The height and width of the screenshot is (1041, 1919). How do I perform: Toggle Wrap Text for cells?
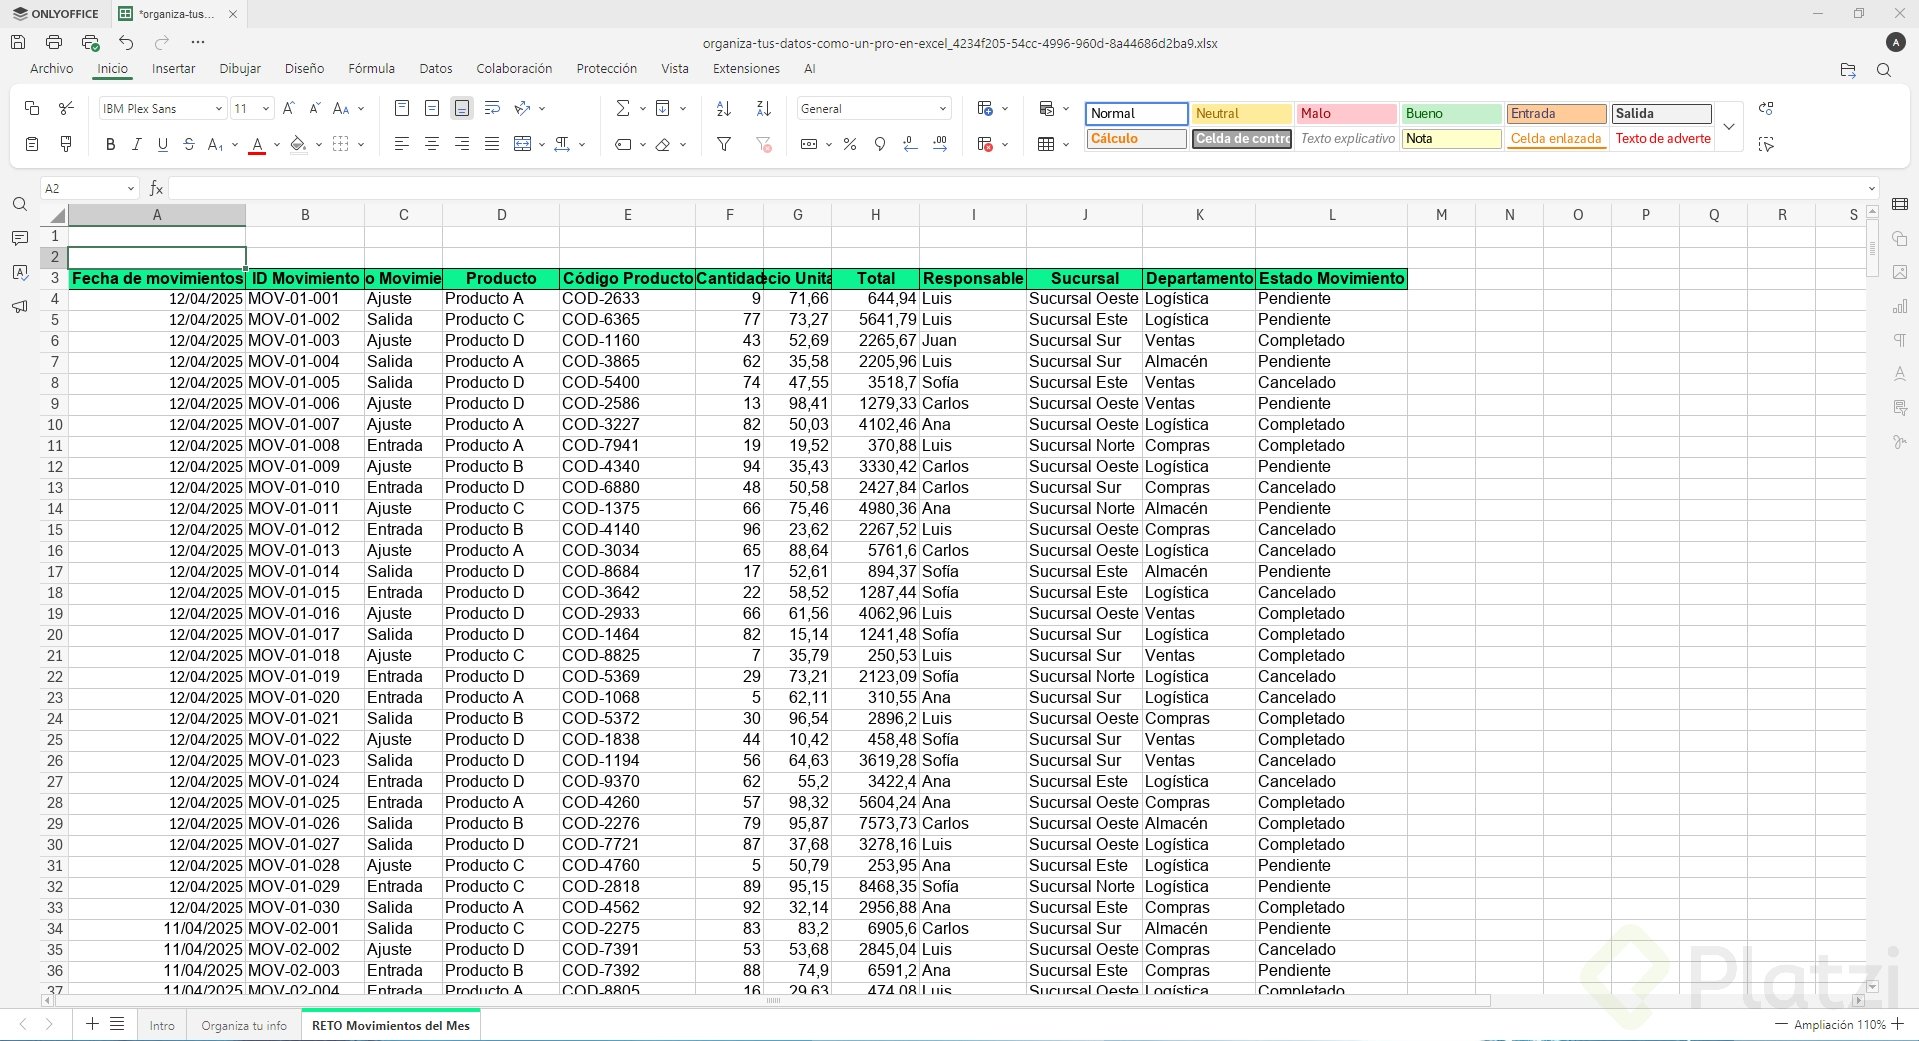pos(492,108)
